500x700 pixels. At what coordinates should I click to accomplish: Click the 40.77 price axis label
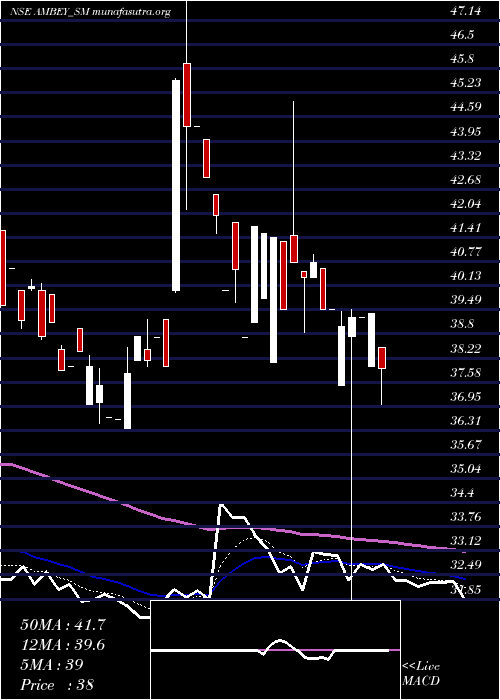pyautogui.click(x=465, y=252)
